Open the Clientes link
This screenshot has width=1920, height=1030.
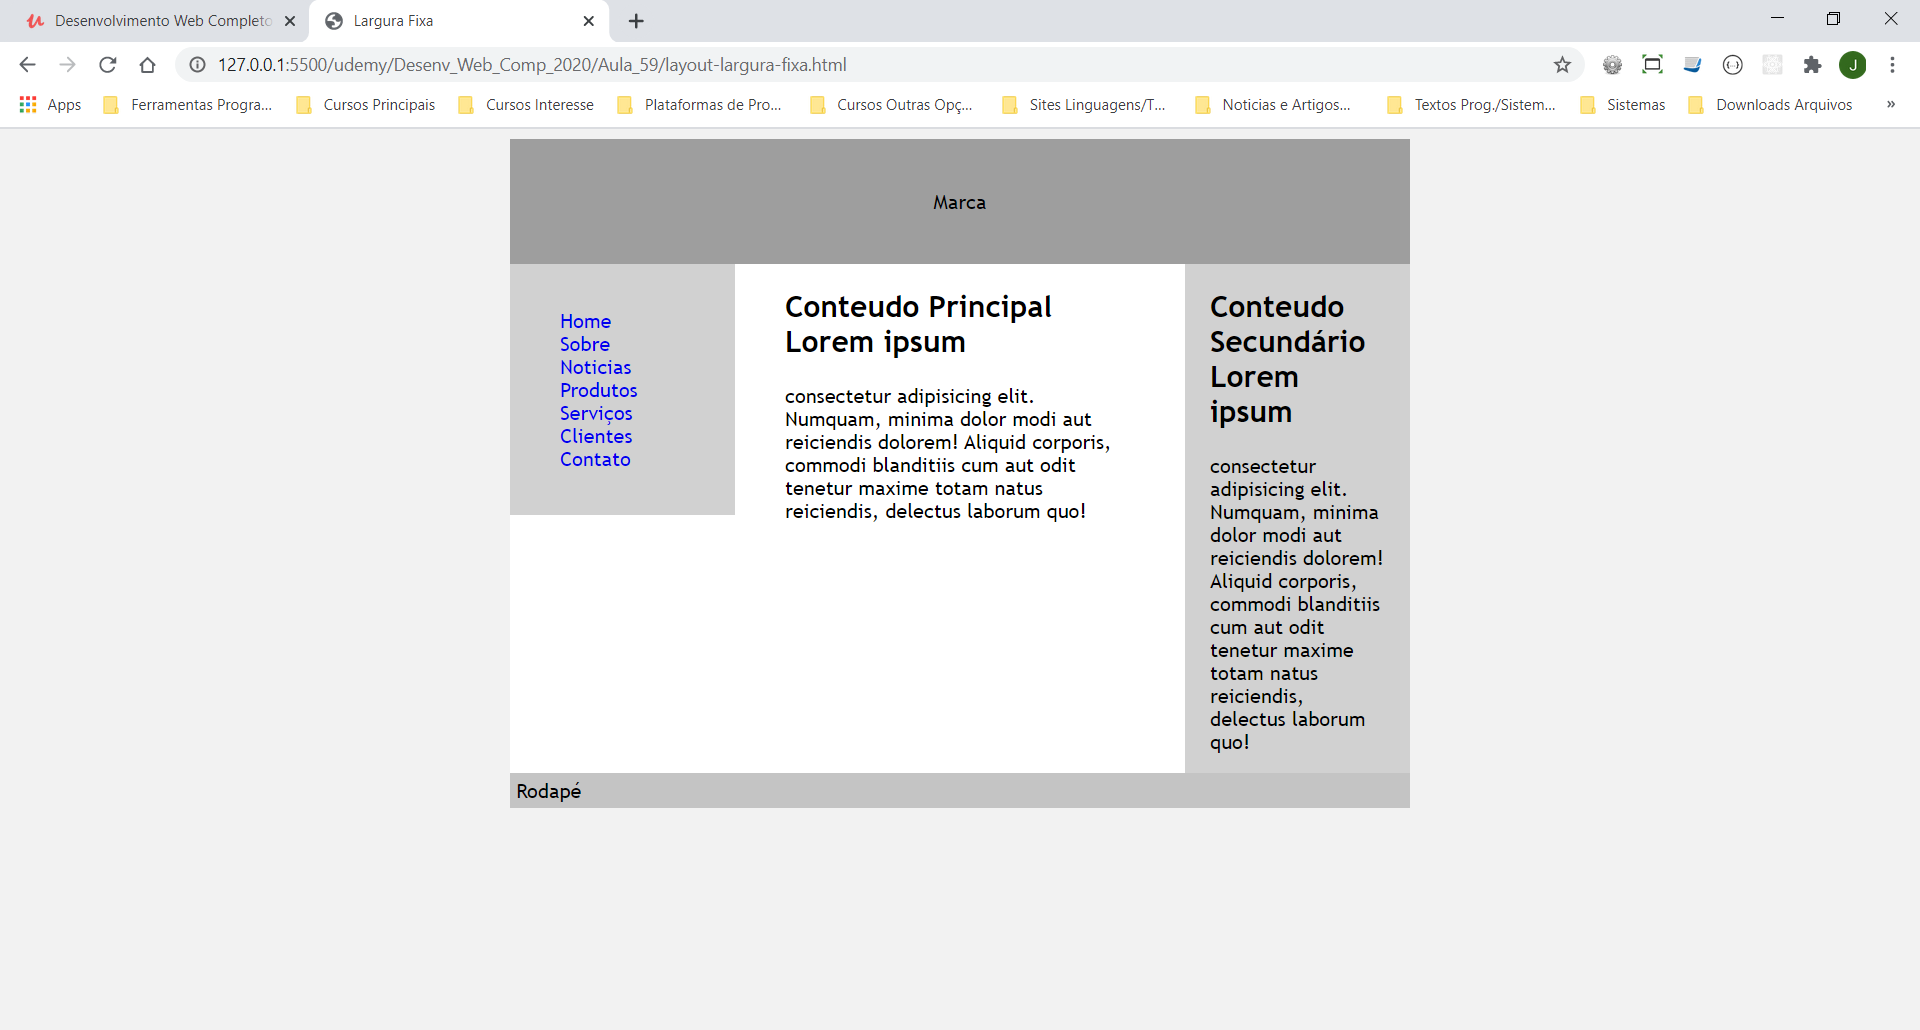pyautogui.click(x=596, y=437)
